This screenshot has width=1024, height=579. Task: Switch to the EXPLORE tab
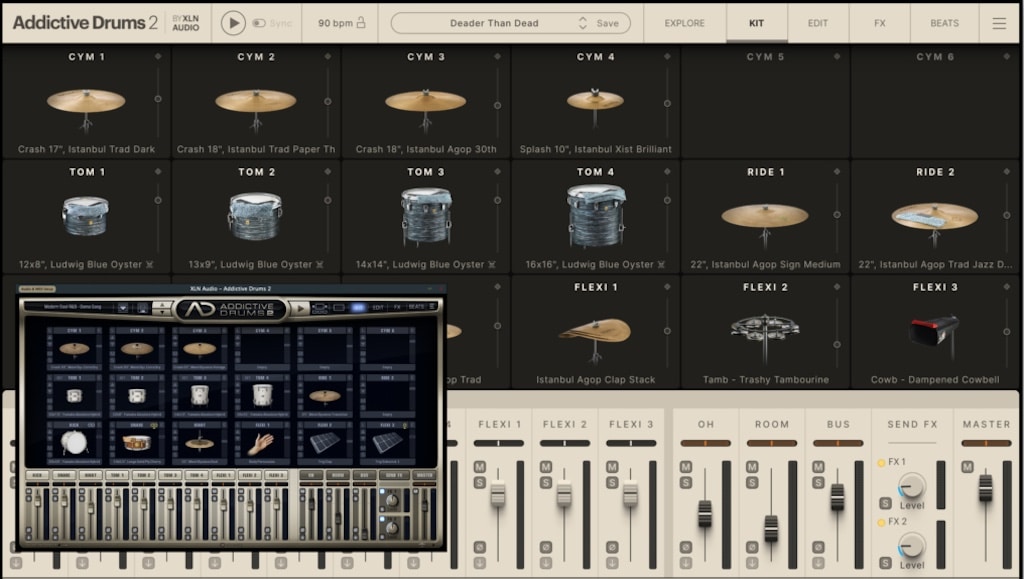click(x=684, y=23)
